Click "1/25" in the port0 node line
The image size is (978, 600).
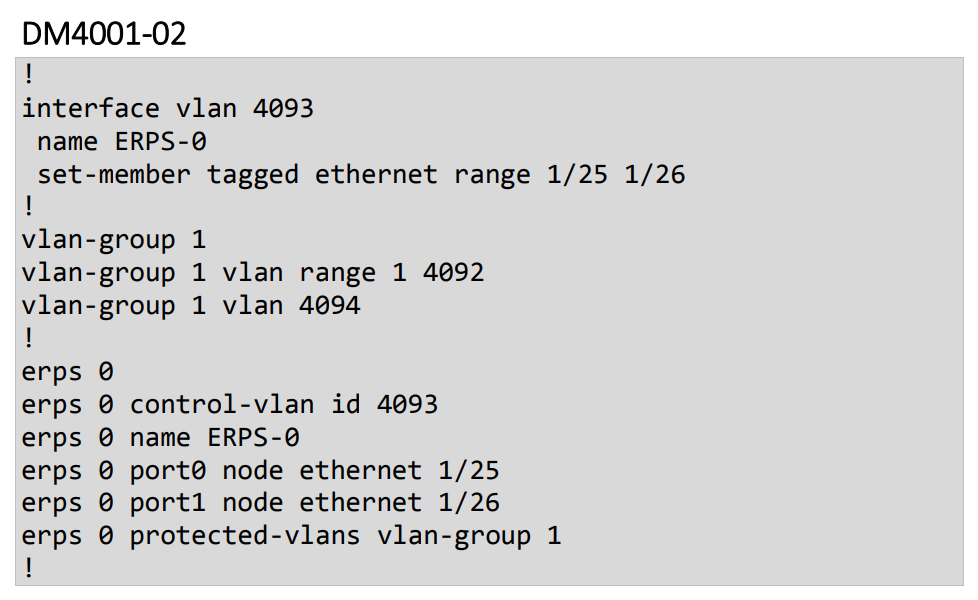tap(468, 470)
